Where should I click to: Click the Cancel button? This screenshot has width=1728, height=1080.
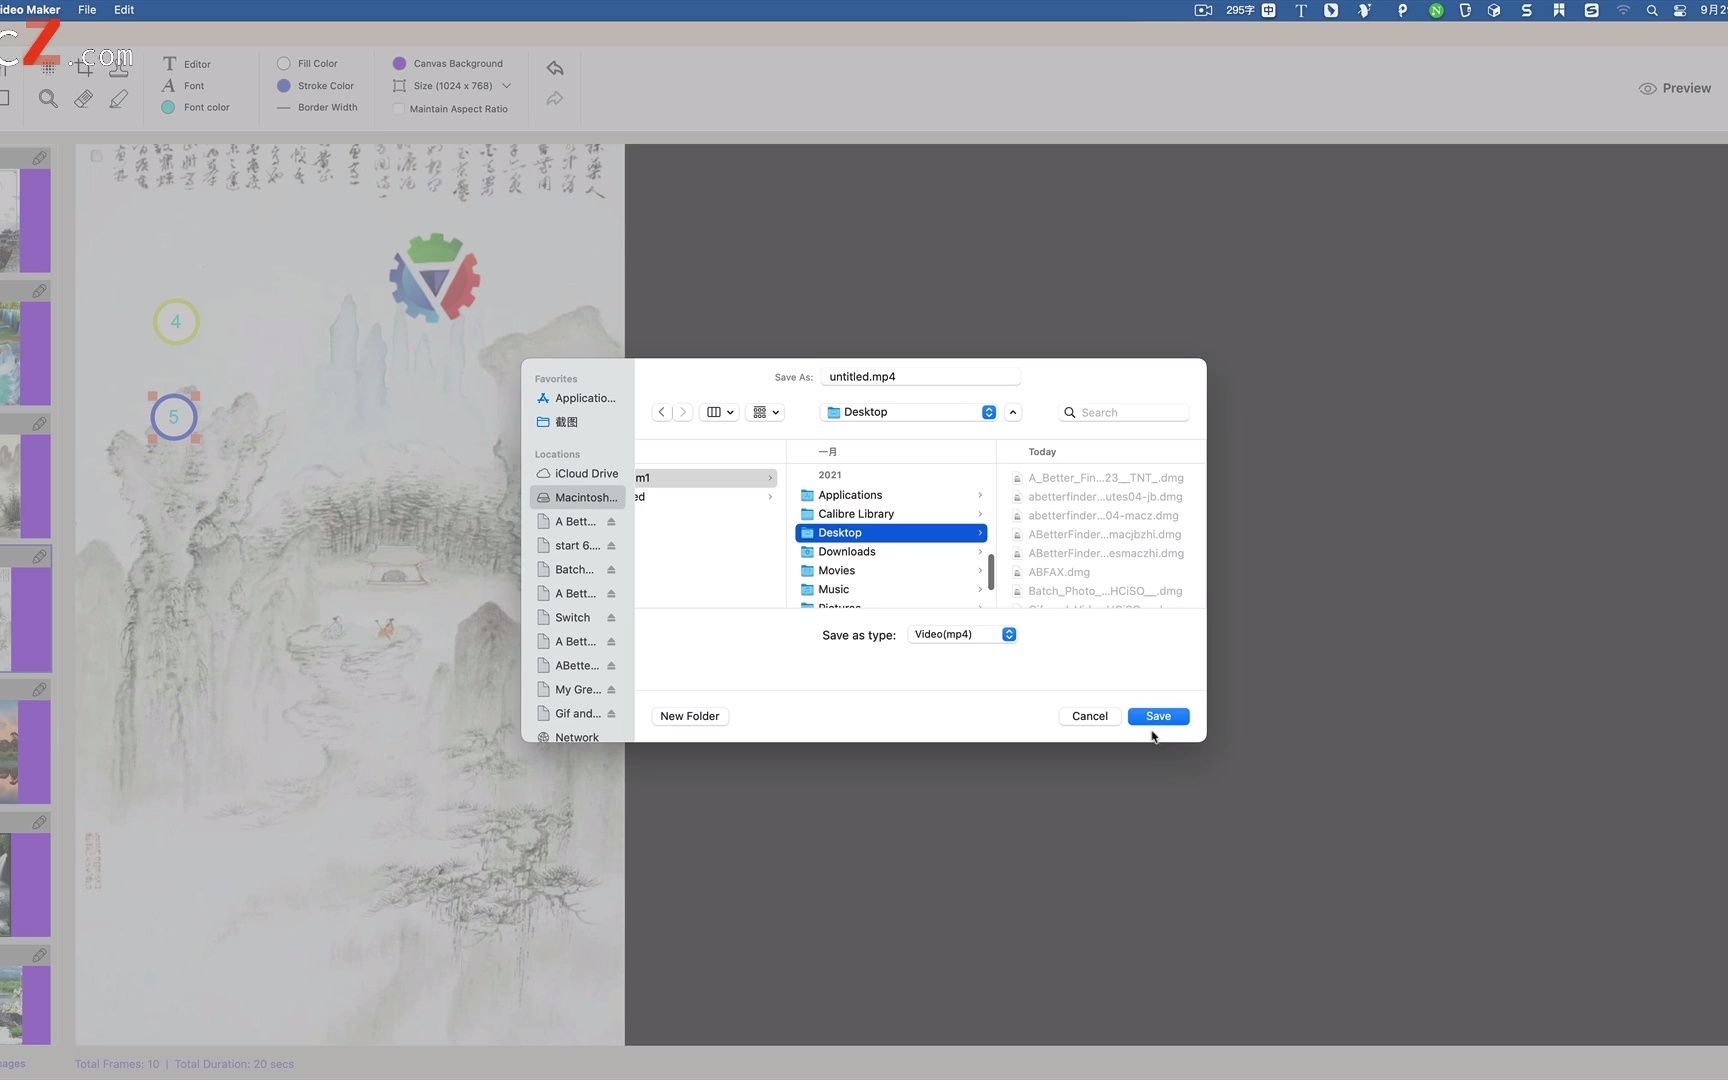coord(1089,716)
